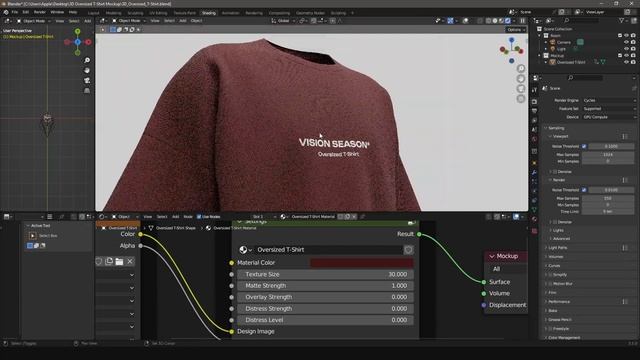640x360 pixels.
Task: Click the Overlay Strength value field
Action: click(x=325, y=297)
